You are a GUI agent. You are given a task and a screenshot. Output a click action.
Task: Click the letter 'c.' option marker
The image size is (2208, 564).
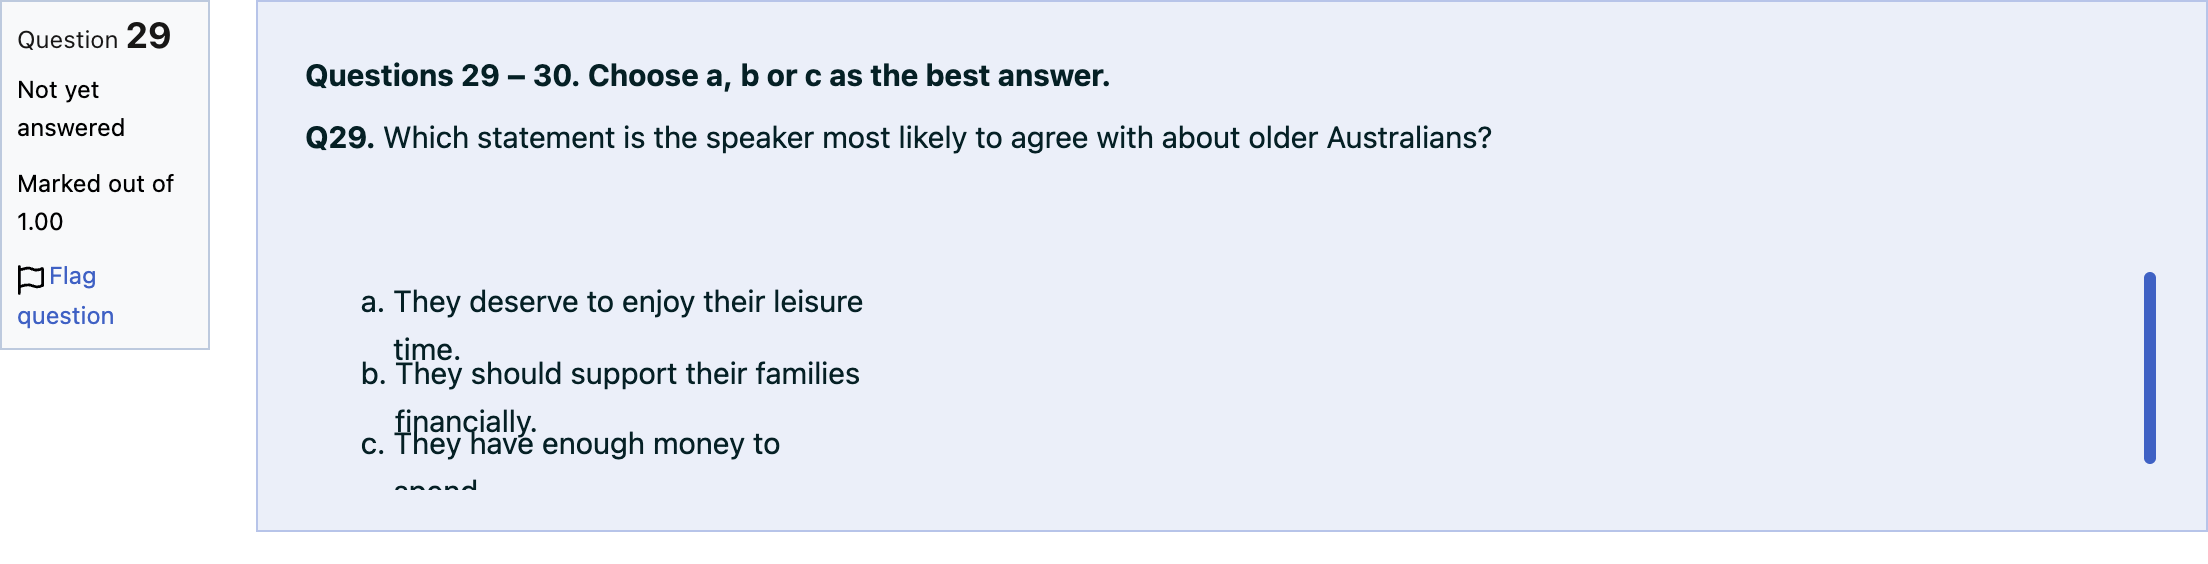372,444
